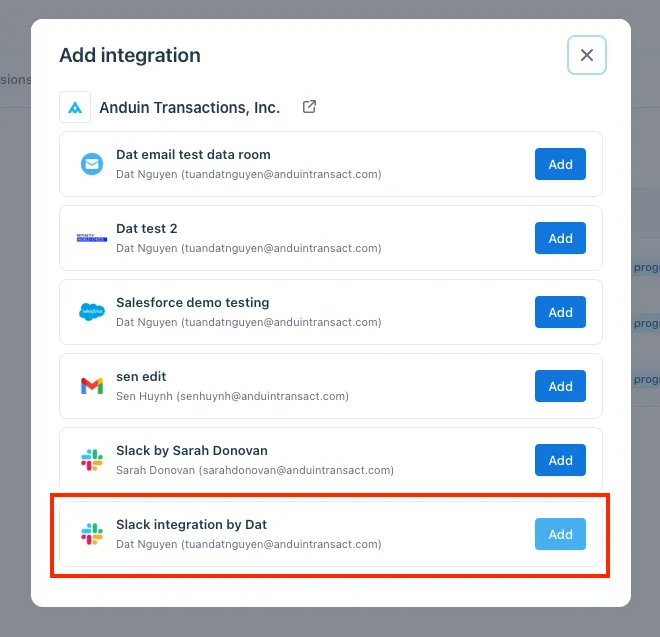
Task: Add the sen edit integration
Action: click(560, 386)
